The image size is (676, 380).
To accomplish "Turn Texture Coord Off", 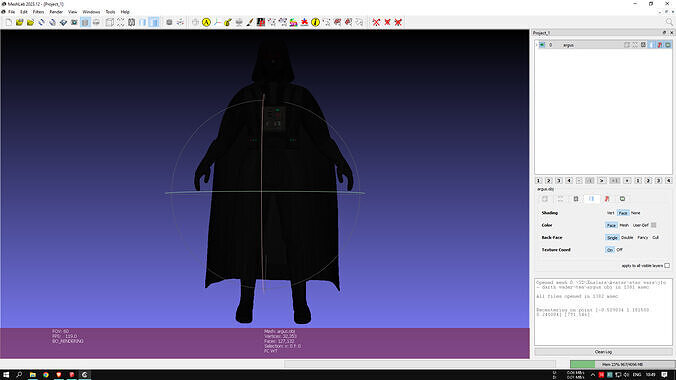I will 619,250.
